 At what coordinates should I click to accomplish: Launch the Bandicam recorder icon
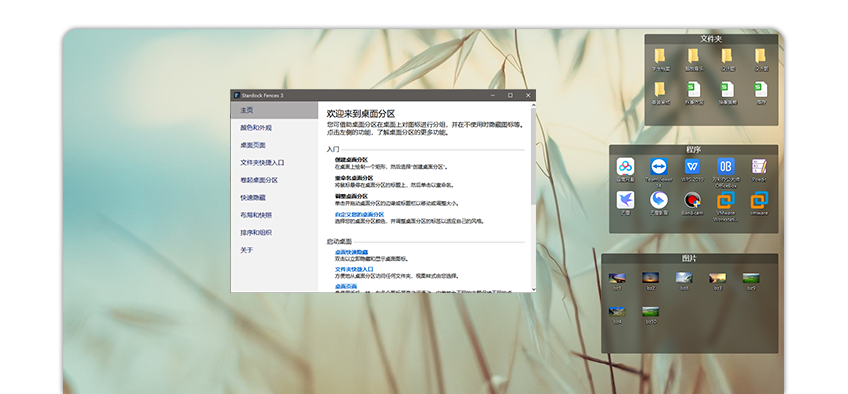tap(692, 200)
